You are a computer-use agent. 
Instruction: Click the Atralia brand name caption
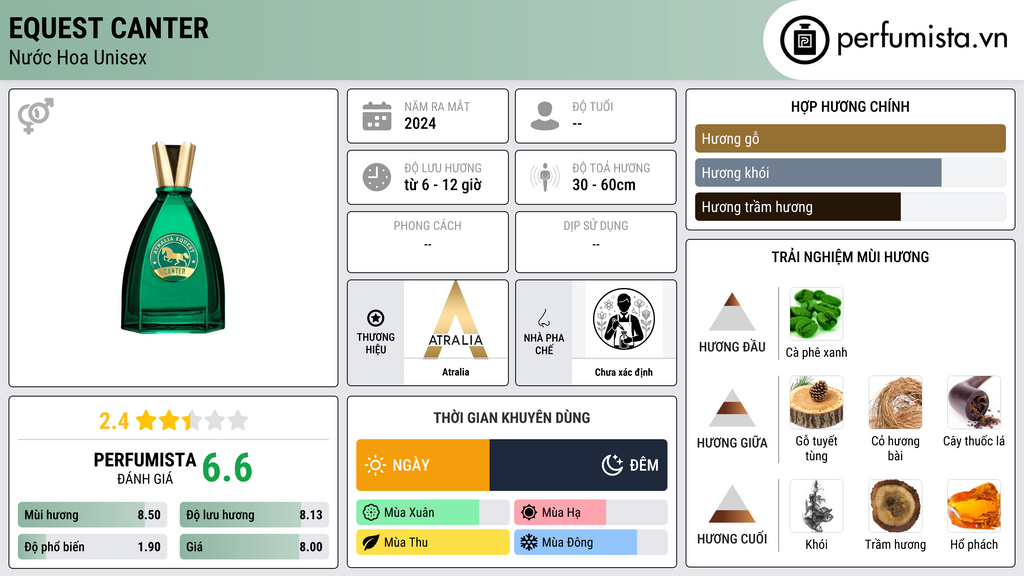[456, 372]
